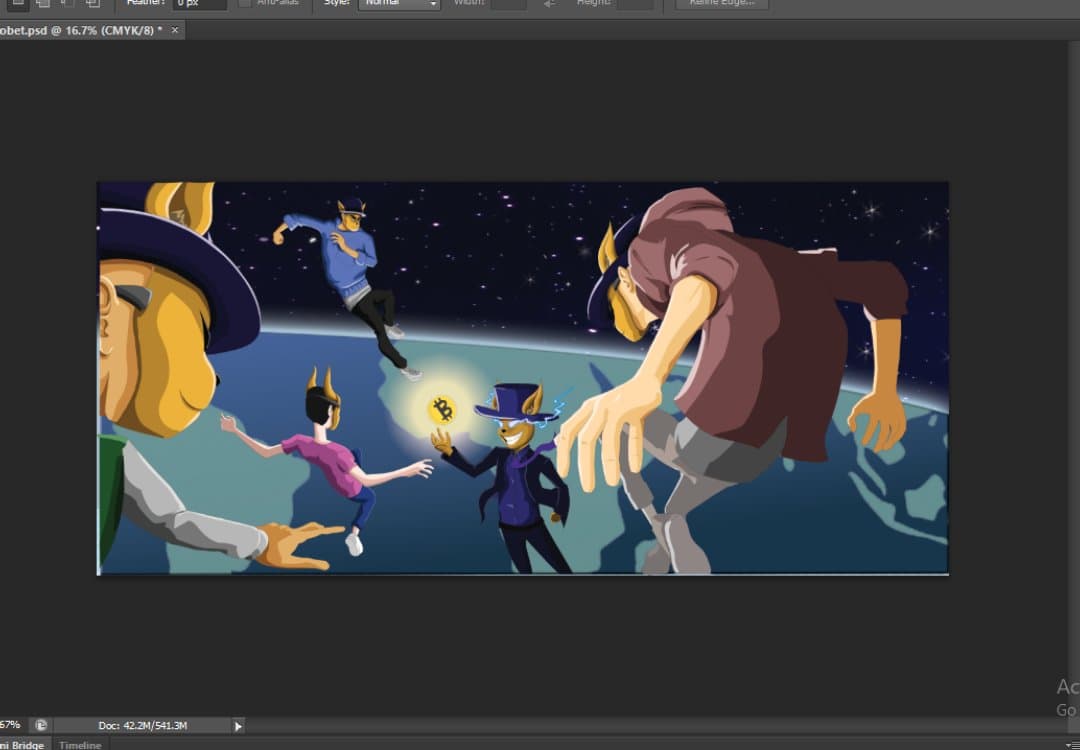
Task: Click the zoom percentage field in status bar
Action: point(12,725)
